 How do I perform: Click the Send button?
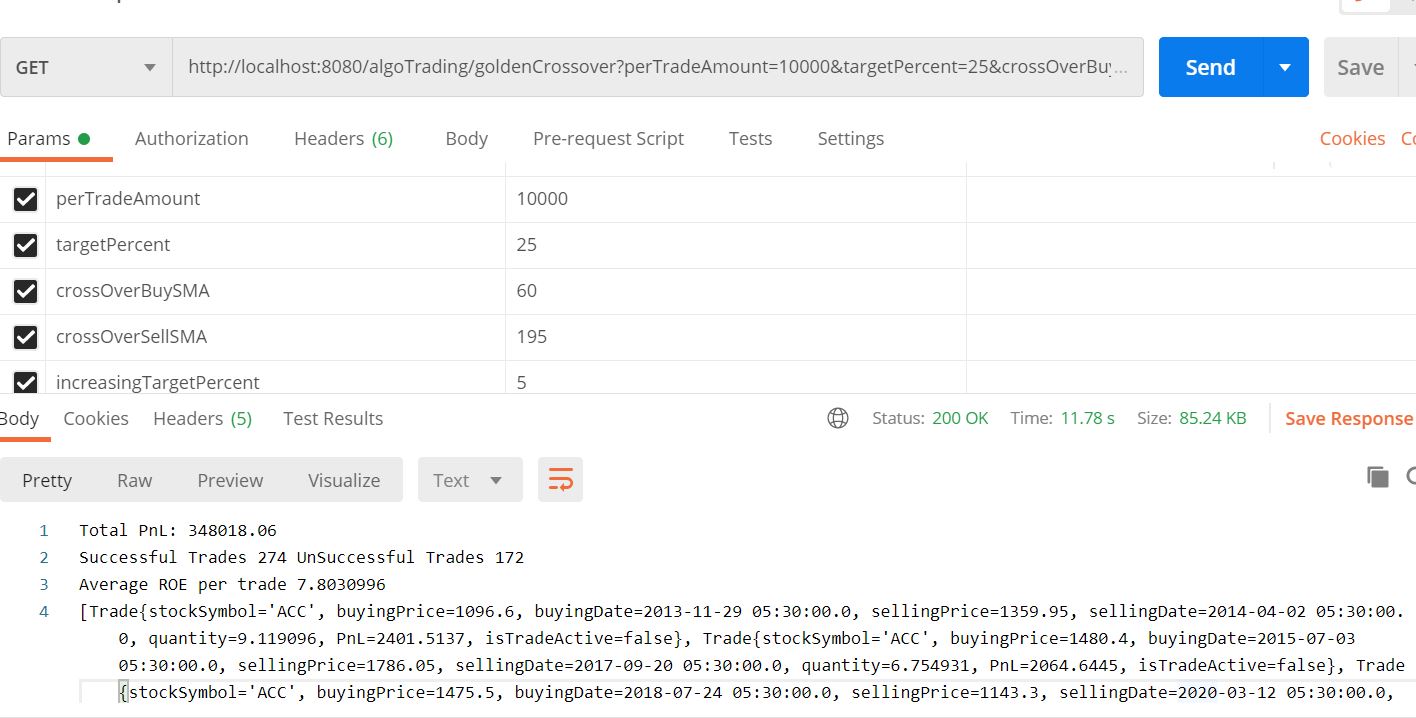[x=1209, y=67]
